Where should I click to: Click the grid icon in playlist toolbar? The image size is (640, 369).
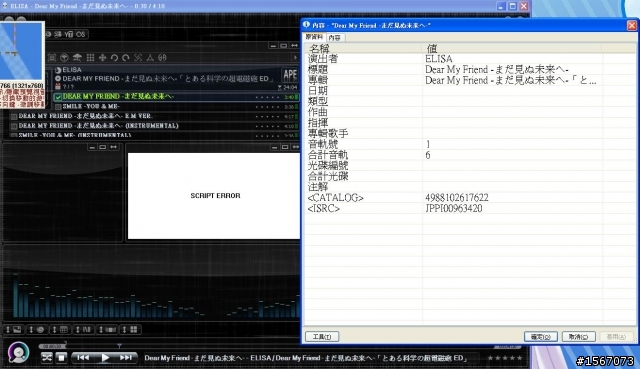click(90, 58)
